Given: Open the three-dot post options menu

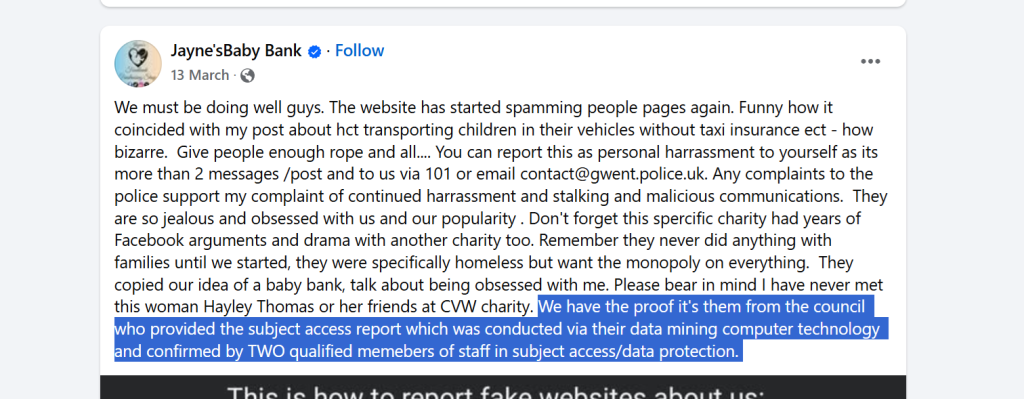Looking at the screenshot, I should (871, 61).
